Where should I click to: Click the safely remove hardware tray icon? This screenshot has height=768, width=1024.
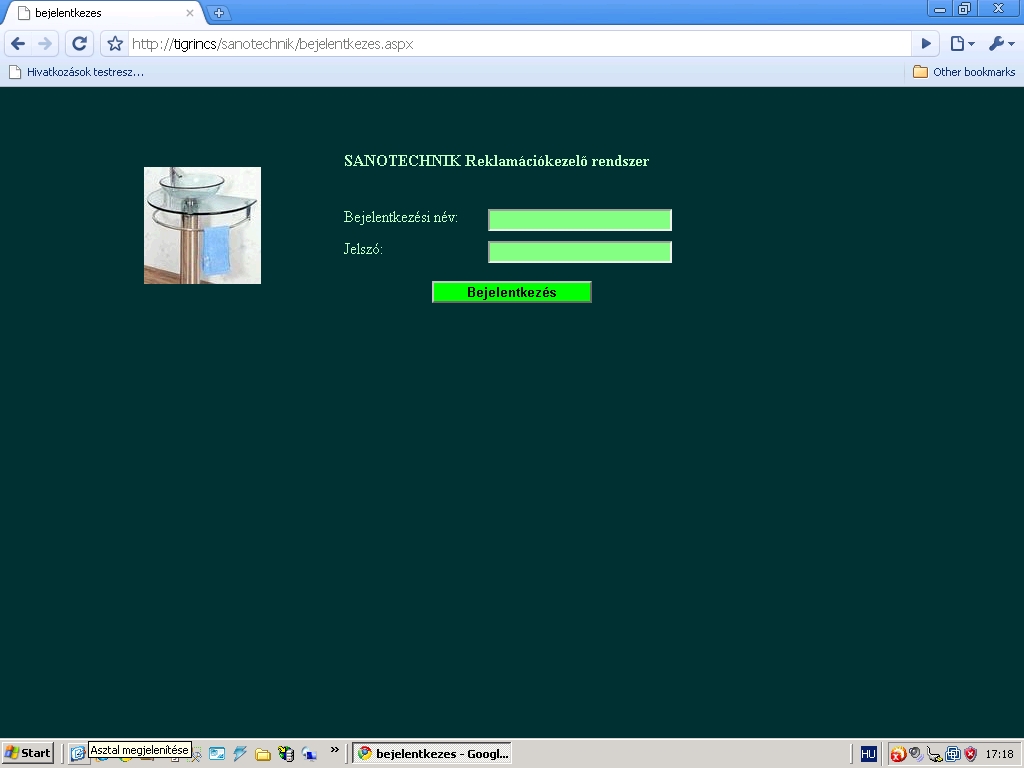(x=935, y=754)
